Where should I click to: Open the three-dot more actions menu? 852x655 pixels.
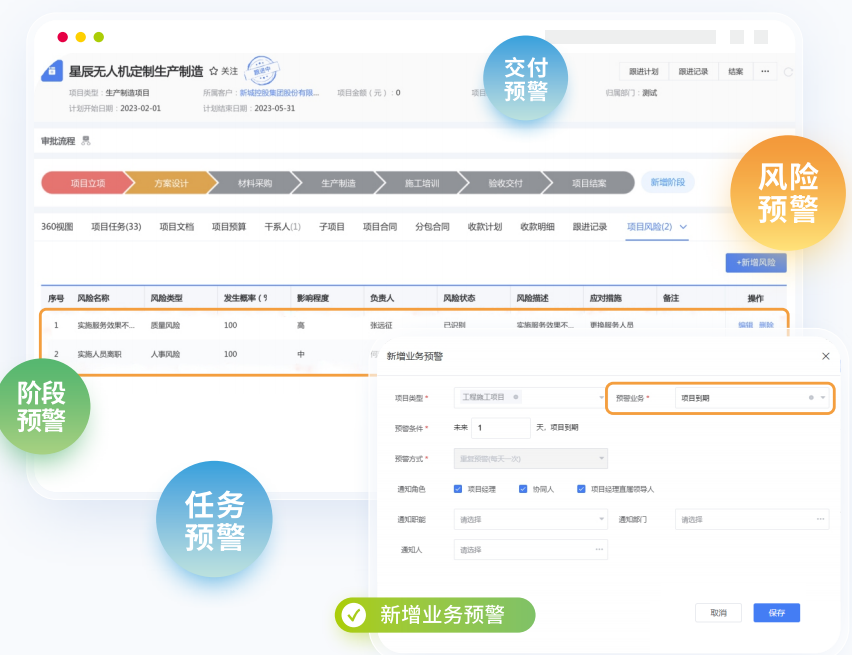click(765, 71)
